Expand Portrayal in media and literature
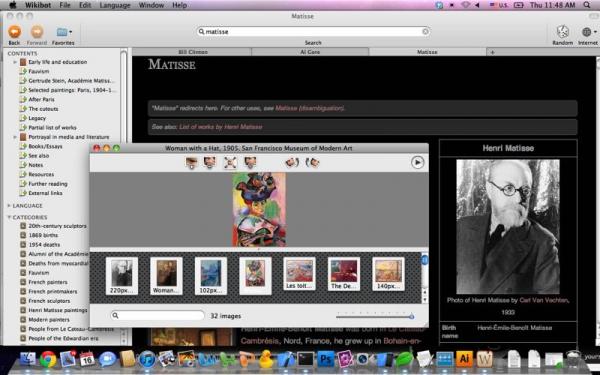Viewport: 600px width, 375px height. point(15,137)
